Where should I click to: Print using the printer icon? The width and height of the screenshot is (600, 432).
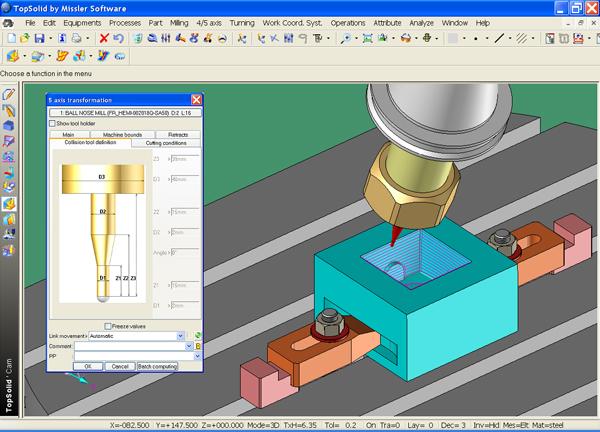click(x=77, y=38)
